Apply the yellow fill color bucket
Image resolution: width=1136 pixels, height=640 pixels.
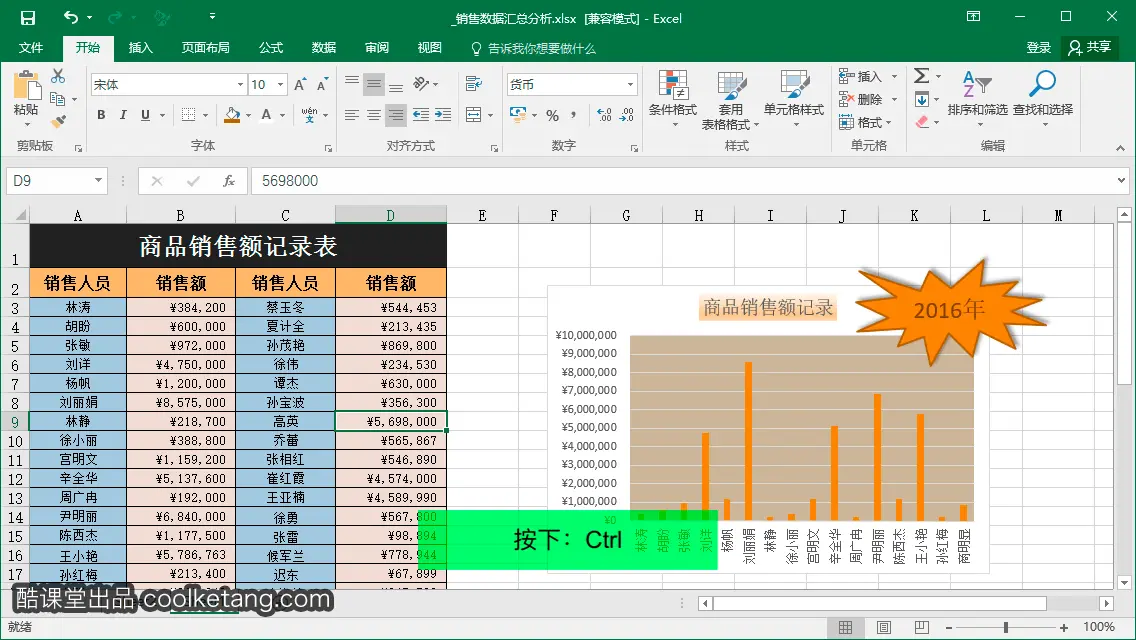[233, 115]
